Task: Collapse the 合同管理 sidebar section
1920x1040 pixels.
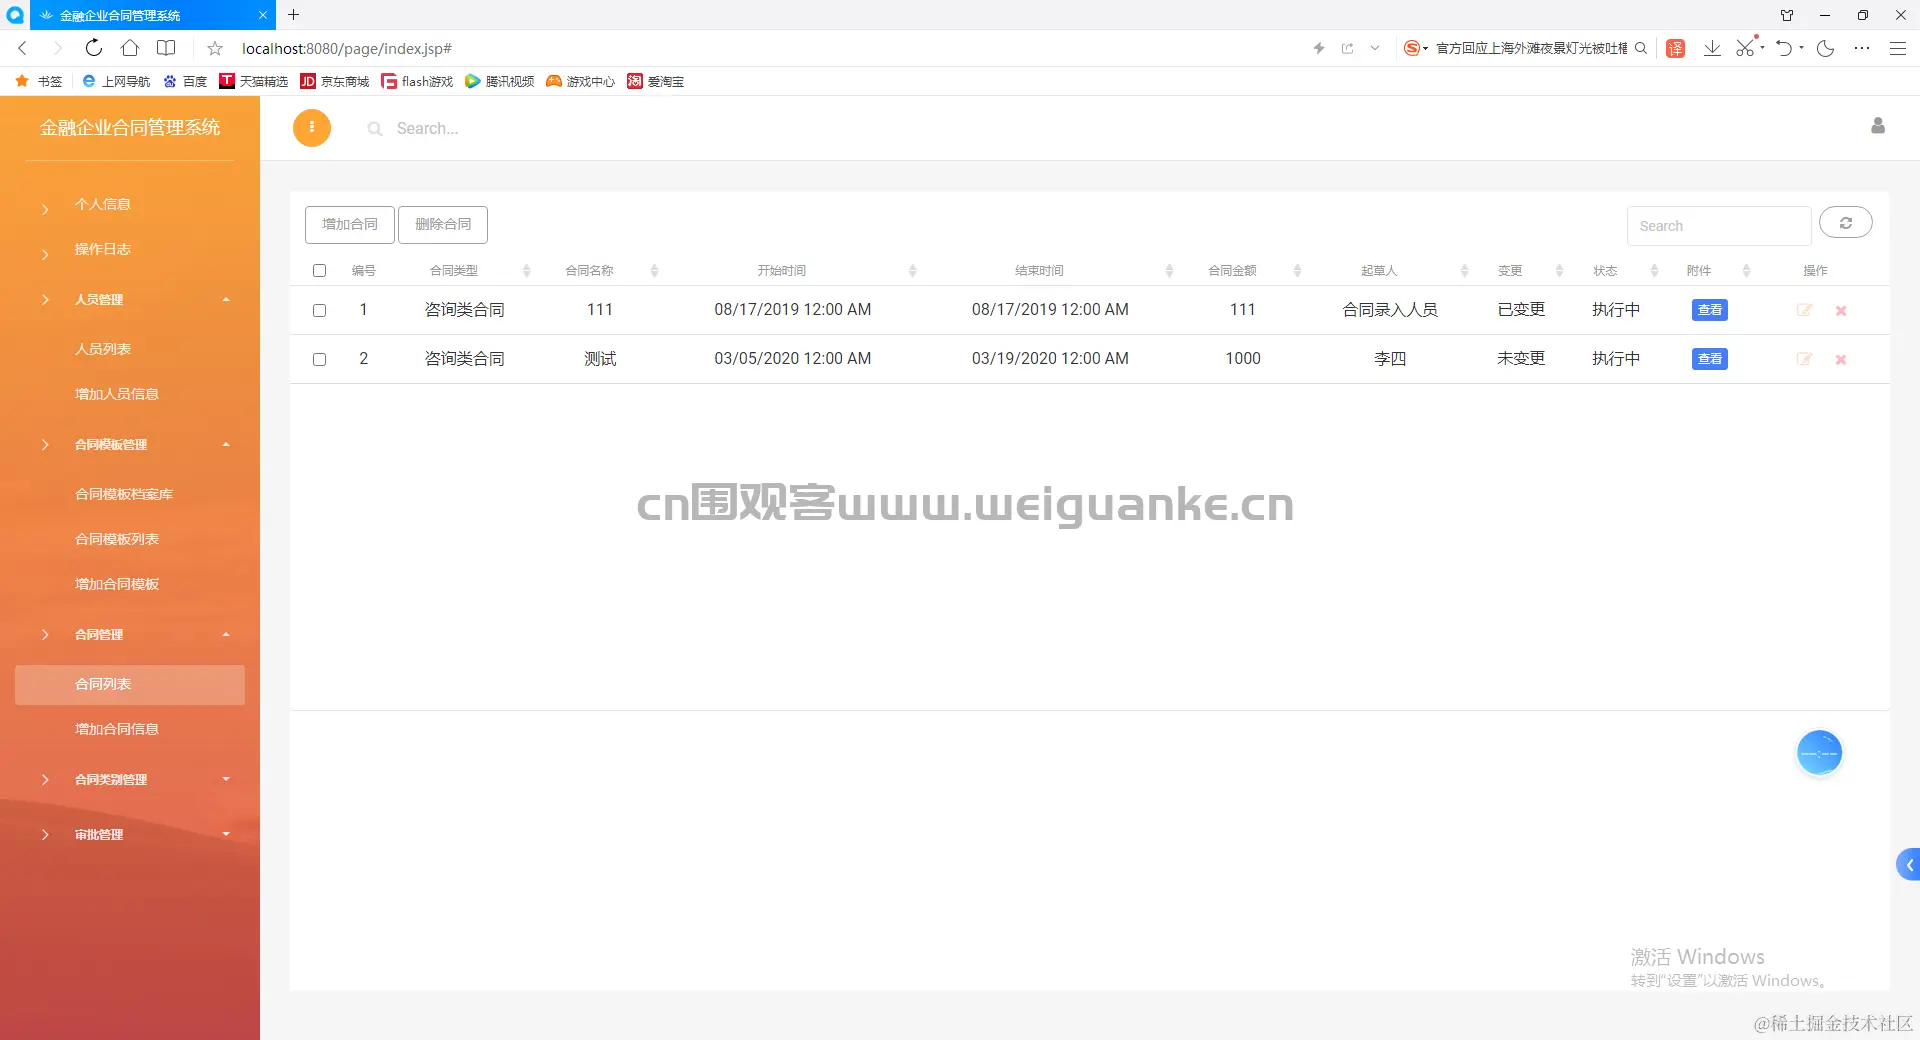Action: 130,634
